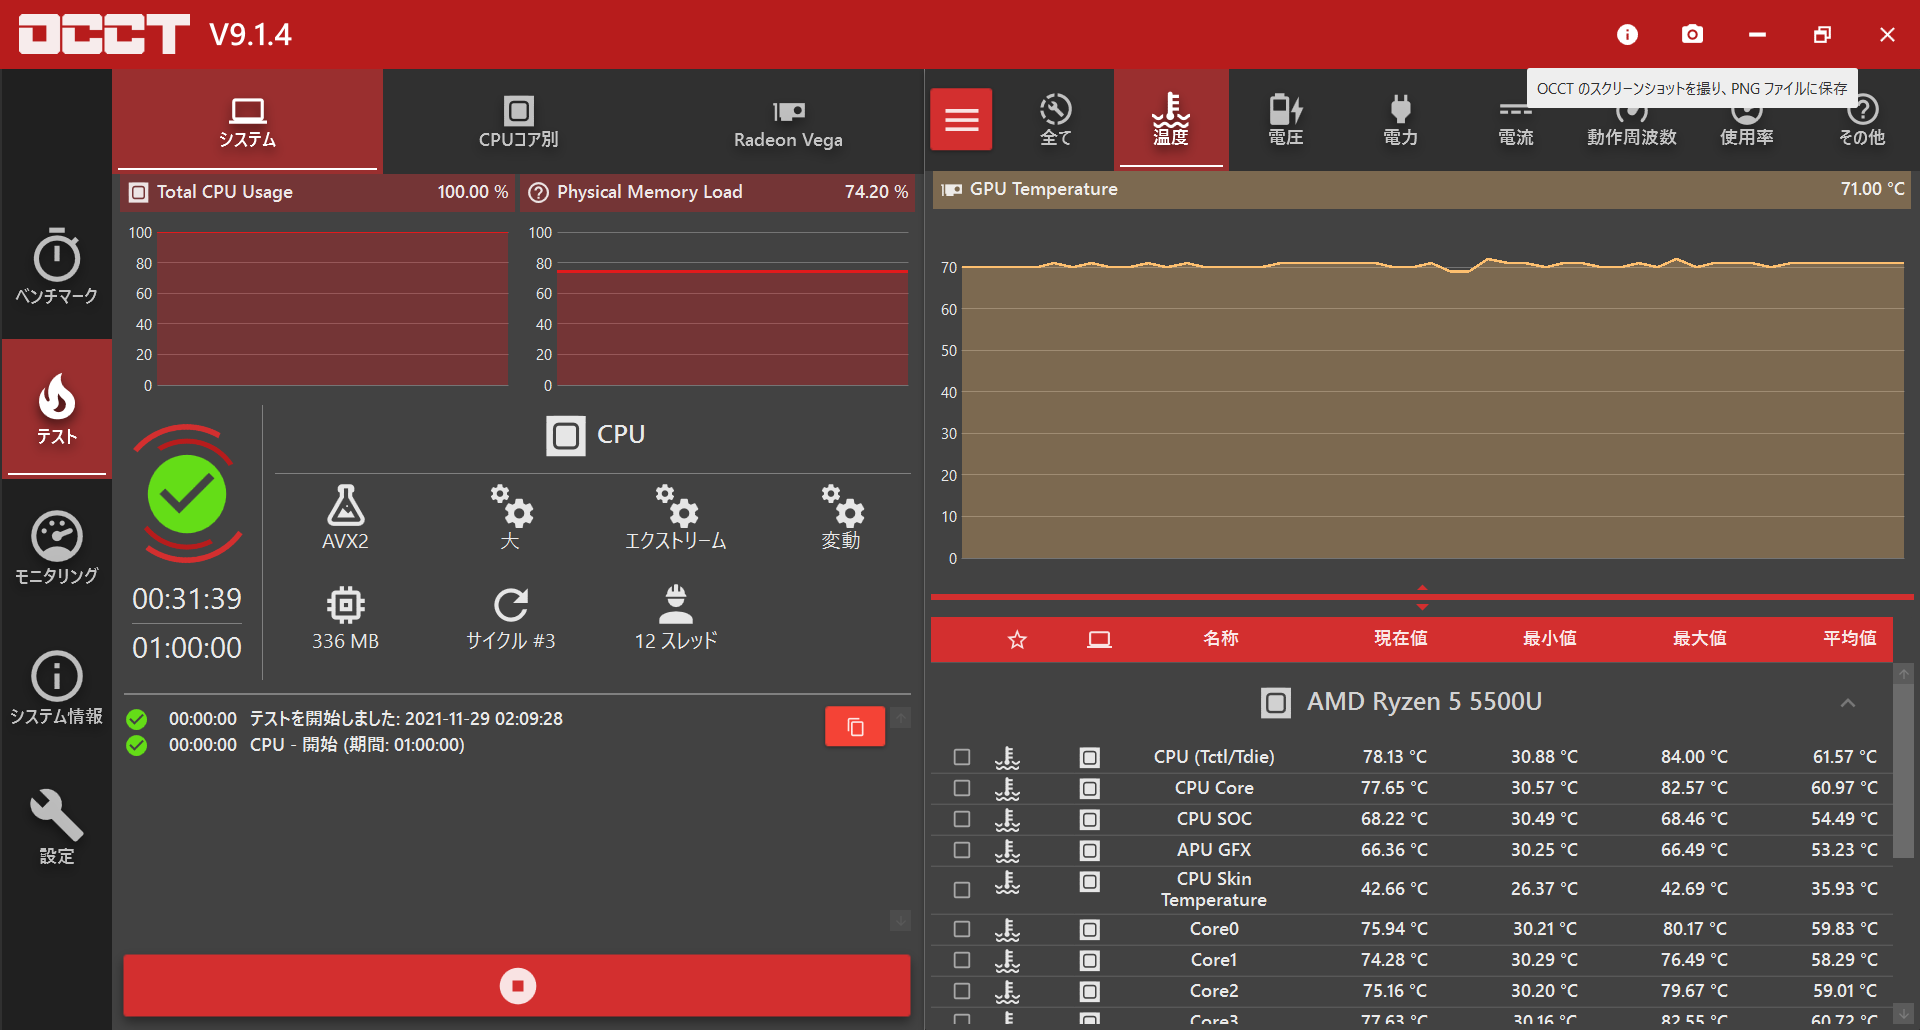Open the システム情報 system info section

pos(56,688)
